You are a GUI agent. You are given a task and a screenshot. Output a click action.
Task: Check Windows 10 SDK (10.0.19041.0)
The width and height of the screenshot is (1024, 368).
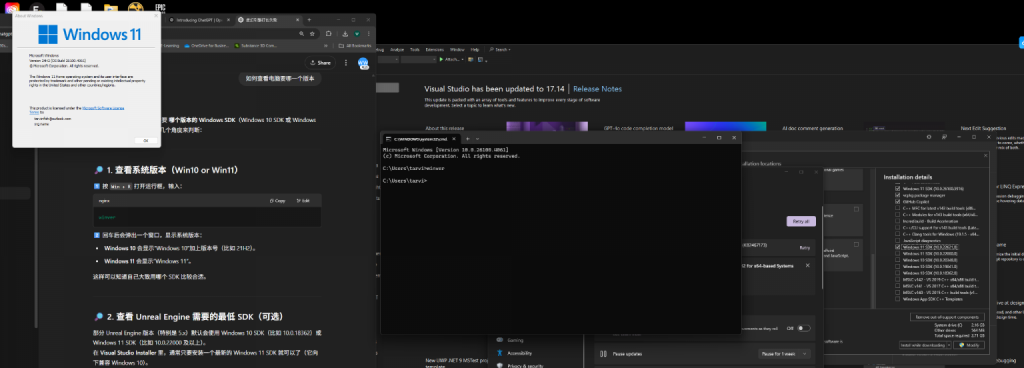(897, 267)
